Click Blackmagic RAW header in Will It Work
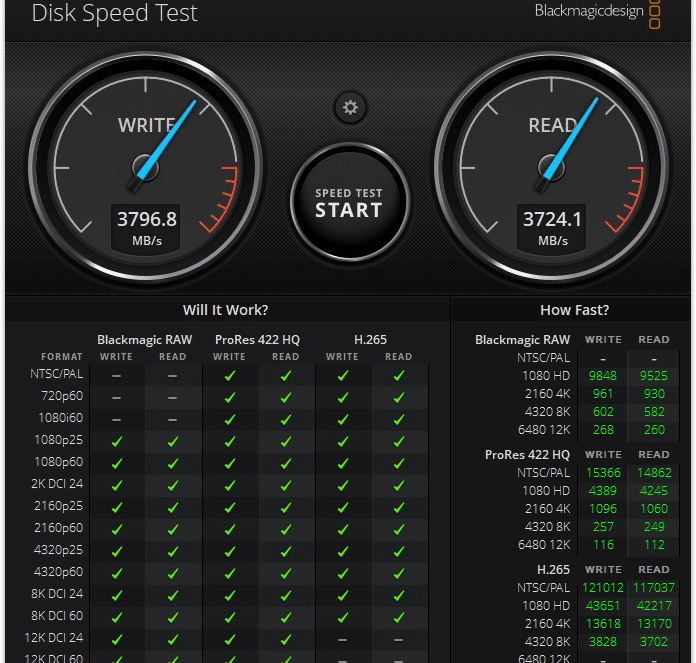 tap(145, 340)
